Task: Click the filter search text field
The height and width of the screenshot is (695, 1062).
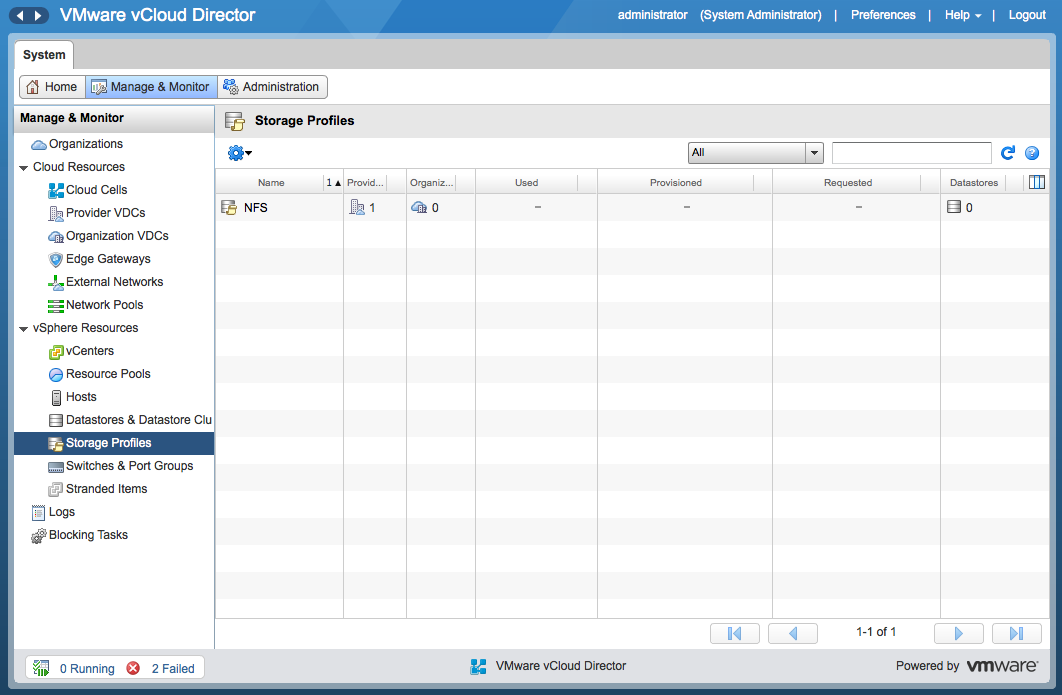Action: 912,153
